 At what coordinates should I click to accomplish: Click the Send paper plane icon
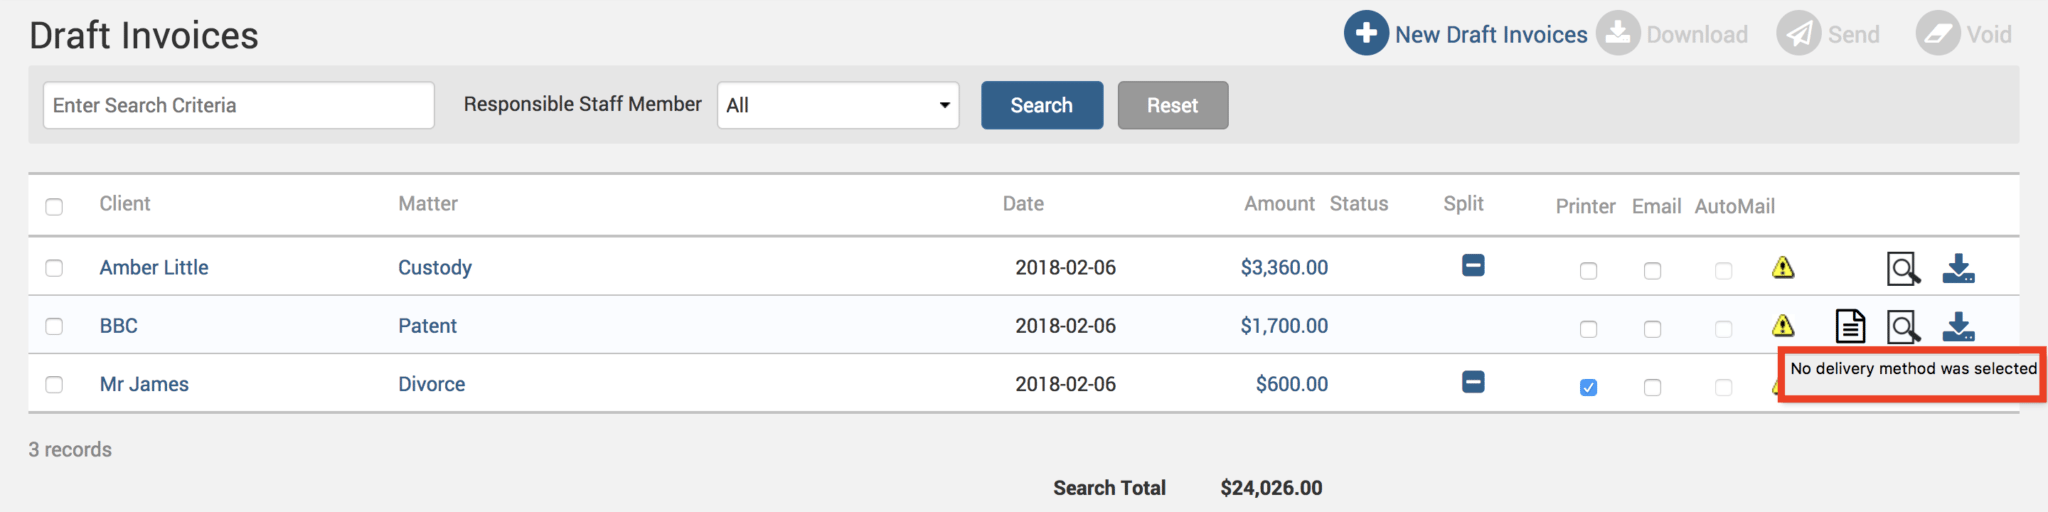[1798, 34]
